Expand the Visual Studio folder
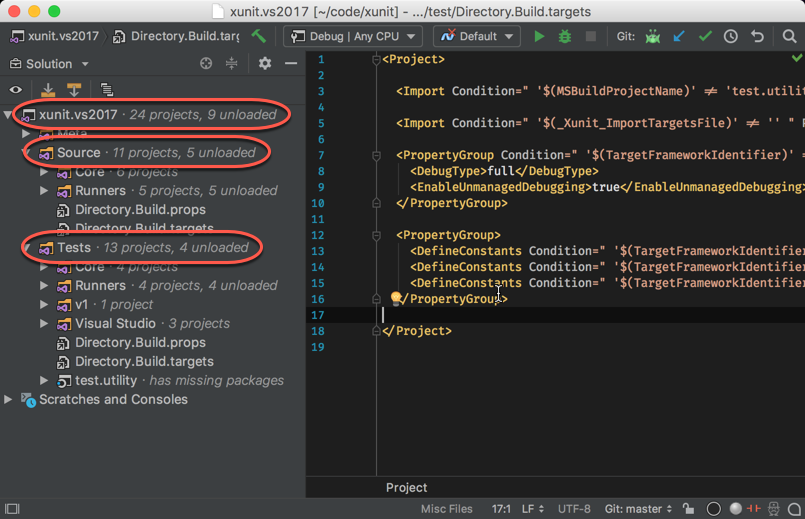 click(44, 323)
